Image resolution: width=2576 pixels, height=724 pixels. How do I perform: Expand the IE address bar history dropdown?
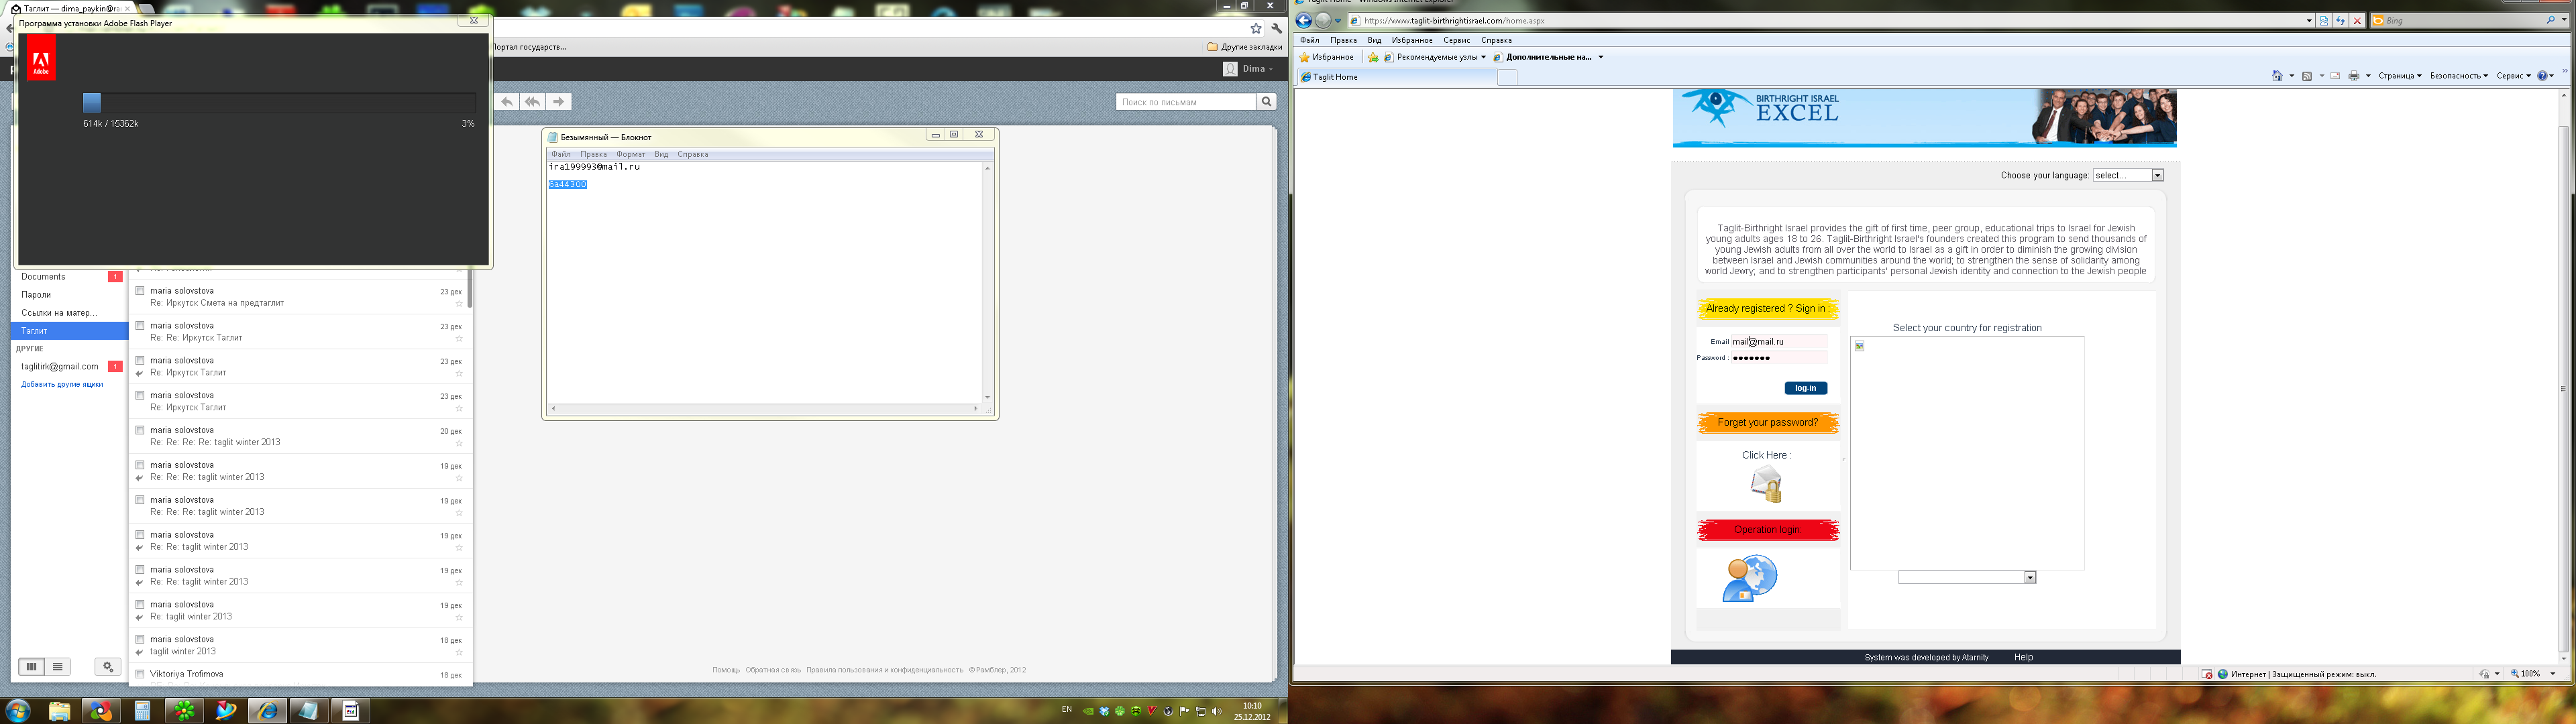pyautogui.click(x=2308, y=20)
